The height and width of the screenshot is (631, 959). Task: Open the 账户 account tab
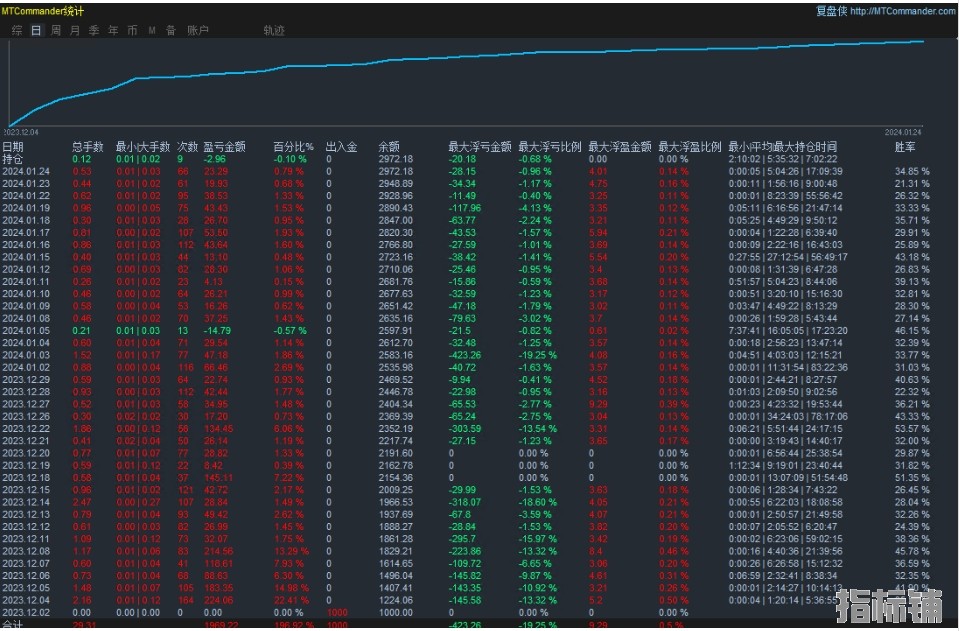click(198, 30)
